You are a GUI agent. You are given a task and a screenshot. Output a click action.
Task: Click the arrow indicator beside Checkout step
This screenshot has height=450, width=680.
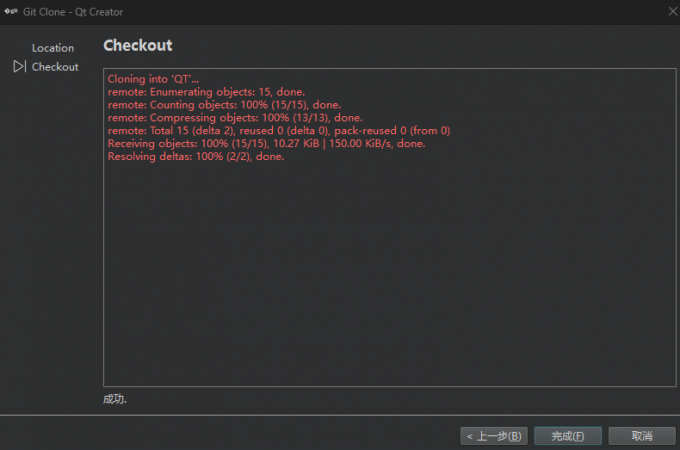[19, 67]
